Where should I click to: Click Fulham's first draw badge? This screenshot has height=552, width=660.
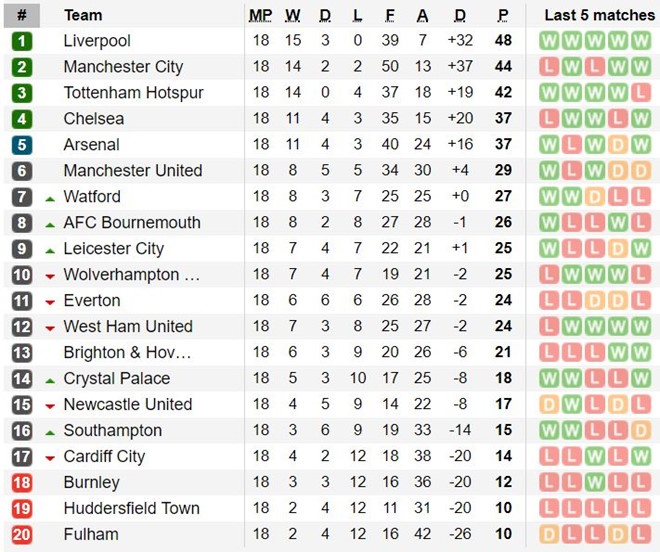[549, 535]
